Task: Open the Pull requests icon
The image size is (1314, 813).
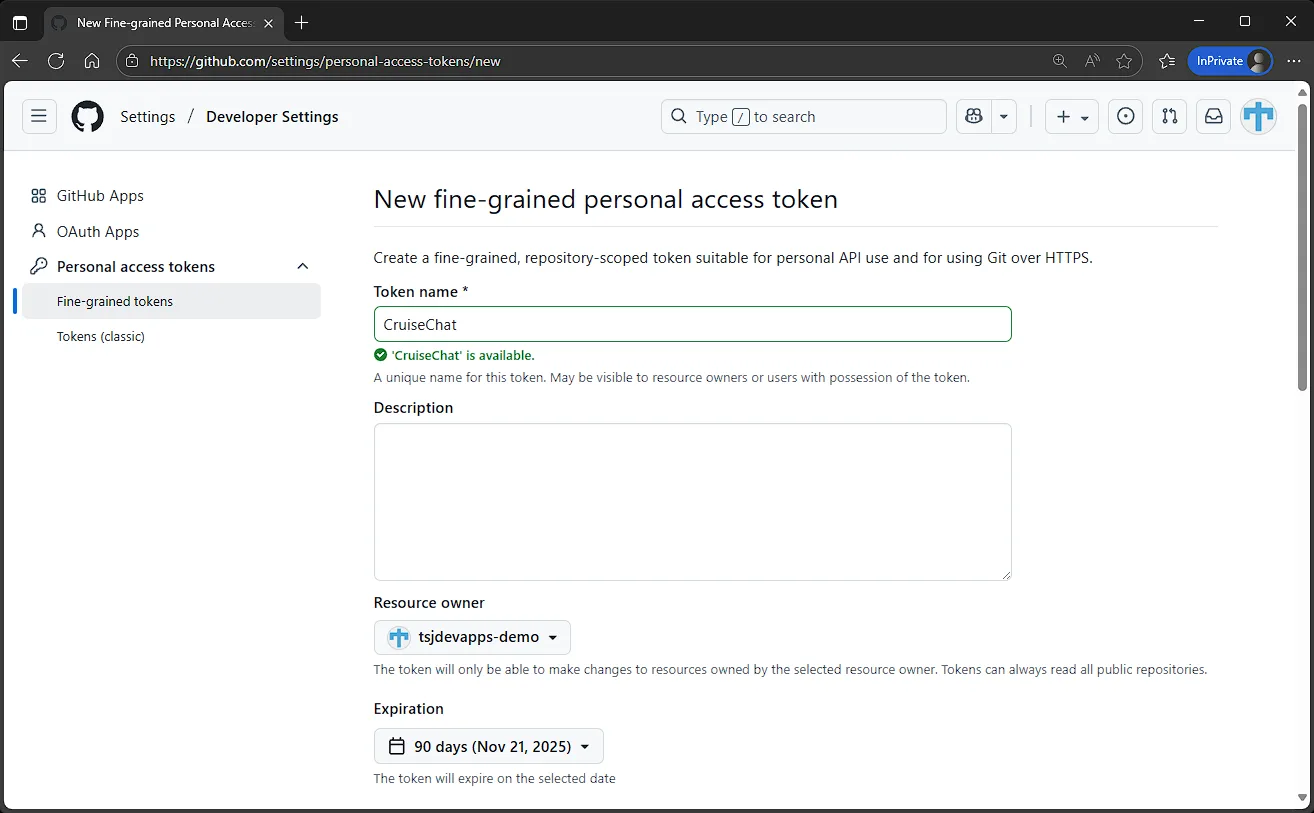Action: (1169, 116)
